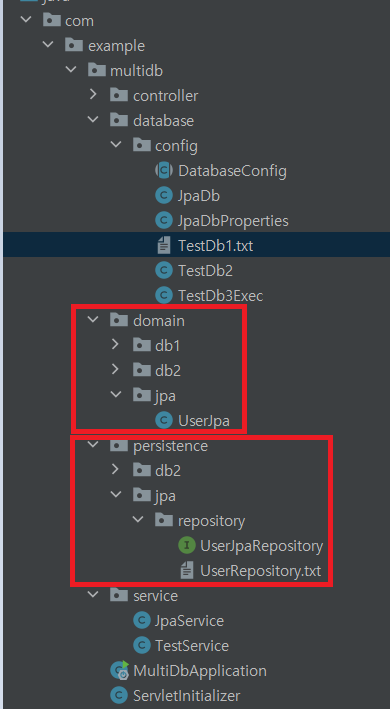Expand db2 chevron under persistence
The width and height of the screenshot is (390, 709).
coord(116,470)
